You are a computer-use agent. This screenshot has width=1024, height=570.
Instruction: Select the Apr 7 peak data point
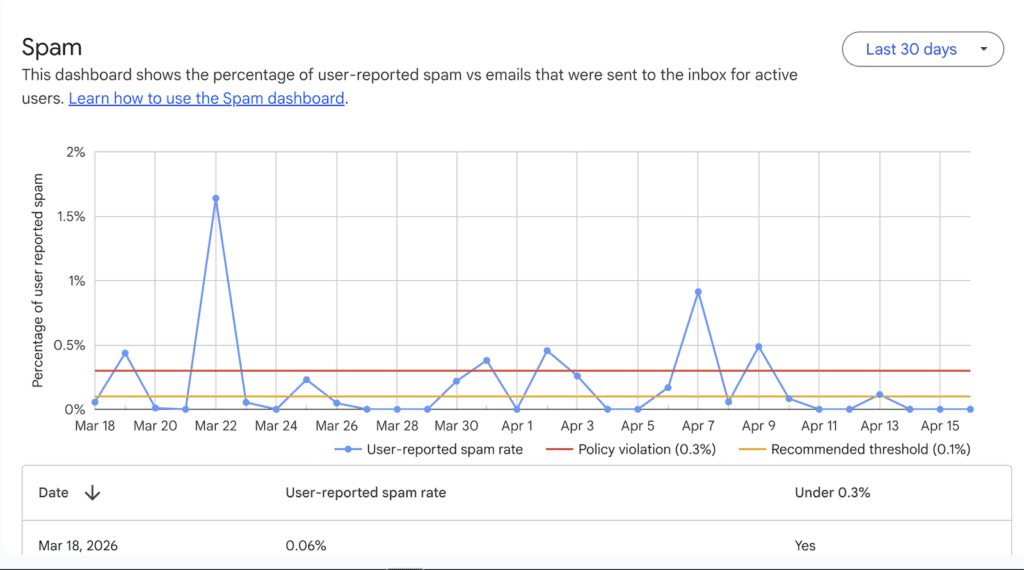698,292
